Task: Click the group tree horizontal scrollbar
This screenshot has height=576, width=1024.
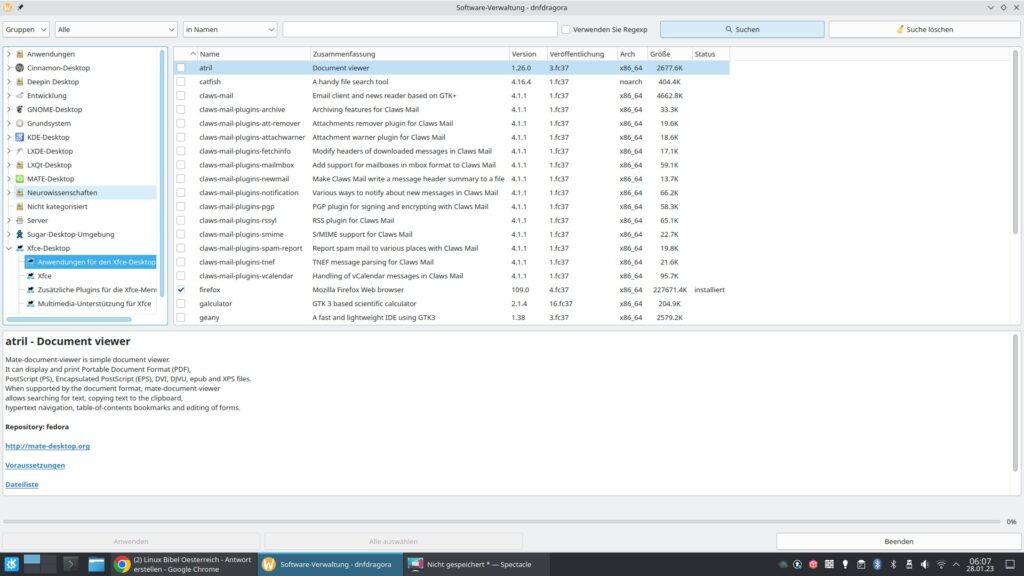Action: [69, 319]
